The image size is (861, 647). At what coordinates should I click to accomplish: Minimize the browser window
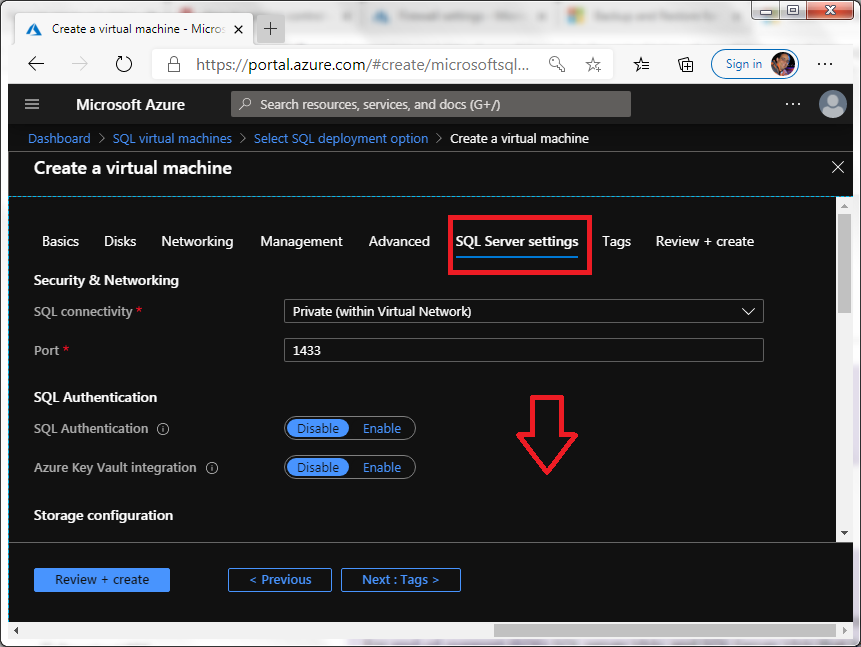pos(766,10)
